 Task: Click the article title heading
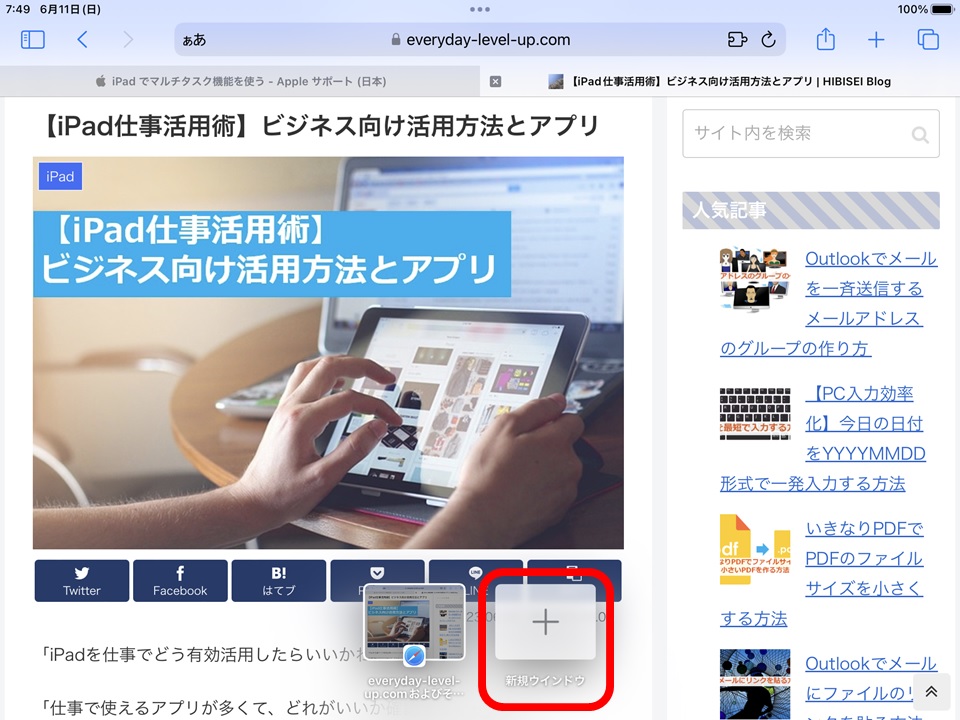[x=320, y=126]
